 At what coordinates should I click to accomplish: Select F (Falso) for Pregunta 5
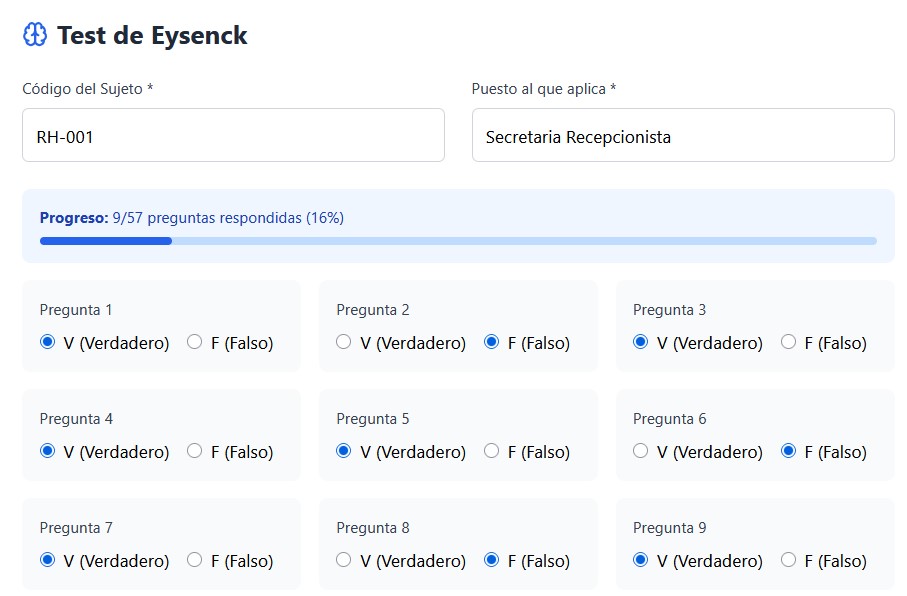pos(491,451)
